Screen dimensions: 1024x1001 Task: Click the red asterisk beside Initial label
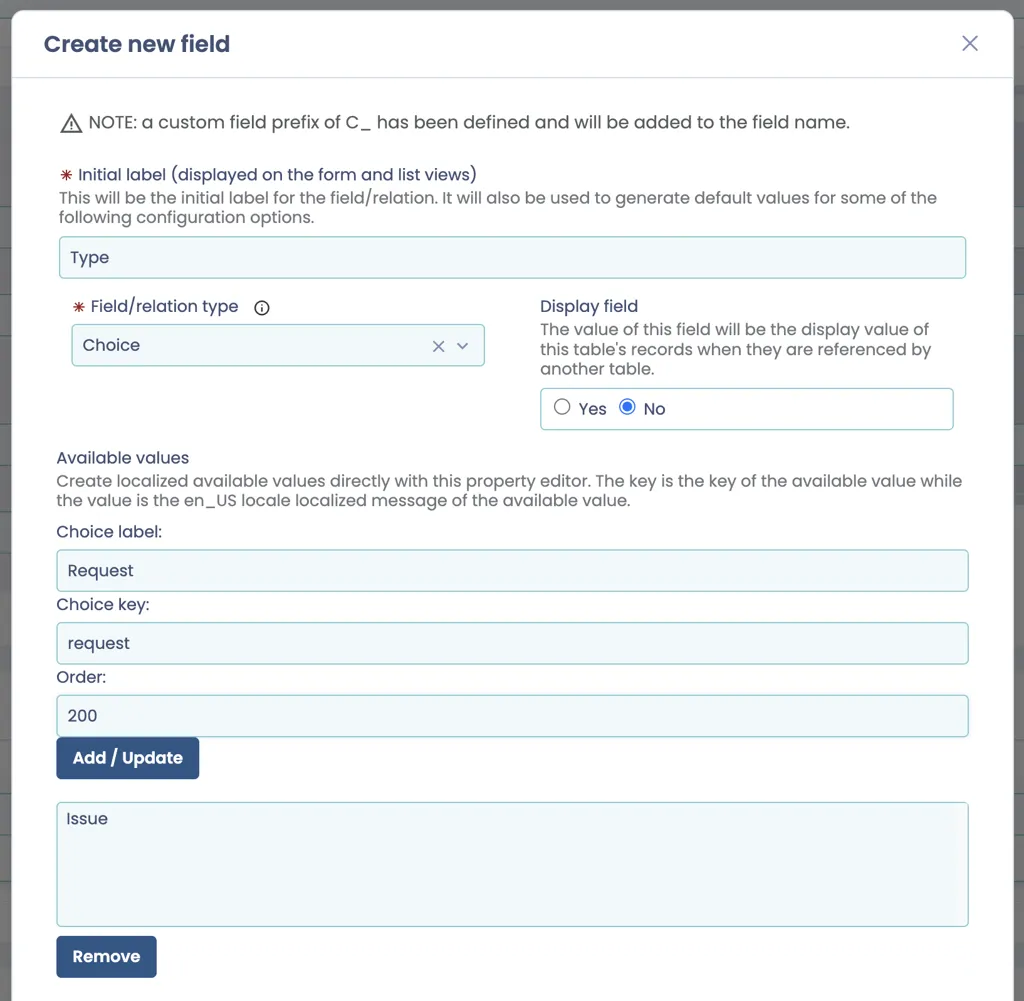(x=67, y=175)
